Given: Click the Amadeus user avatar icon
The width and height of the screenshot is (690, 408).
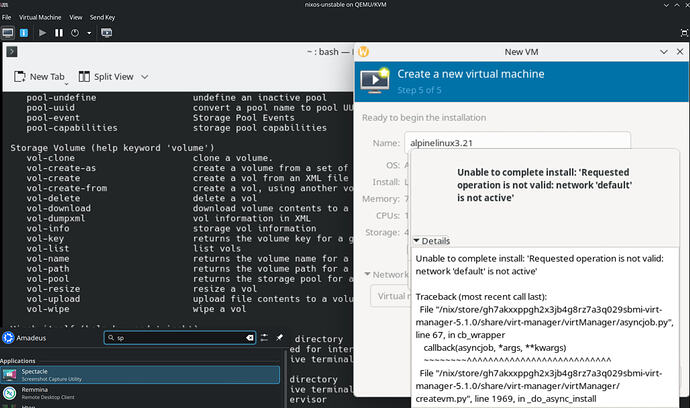Looking at the screenshot, I should click(8, 338).
